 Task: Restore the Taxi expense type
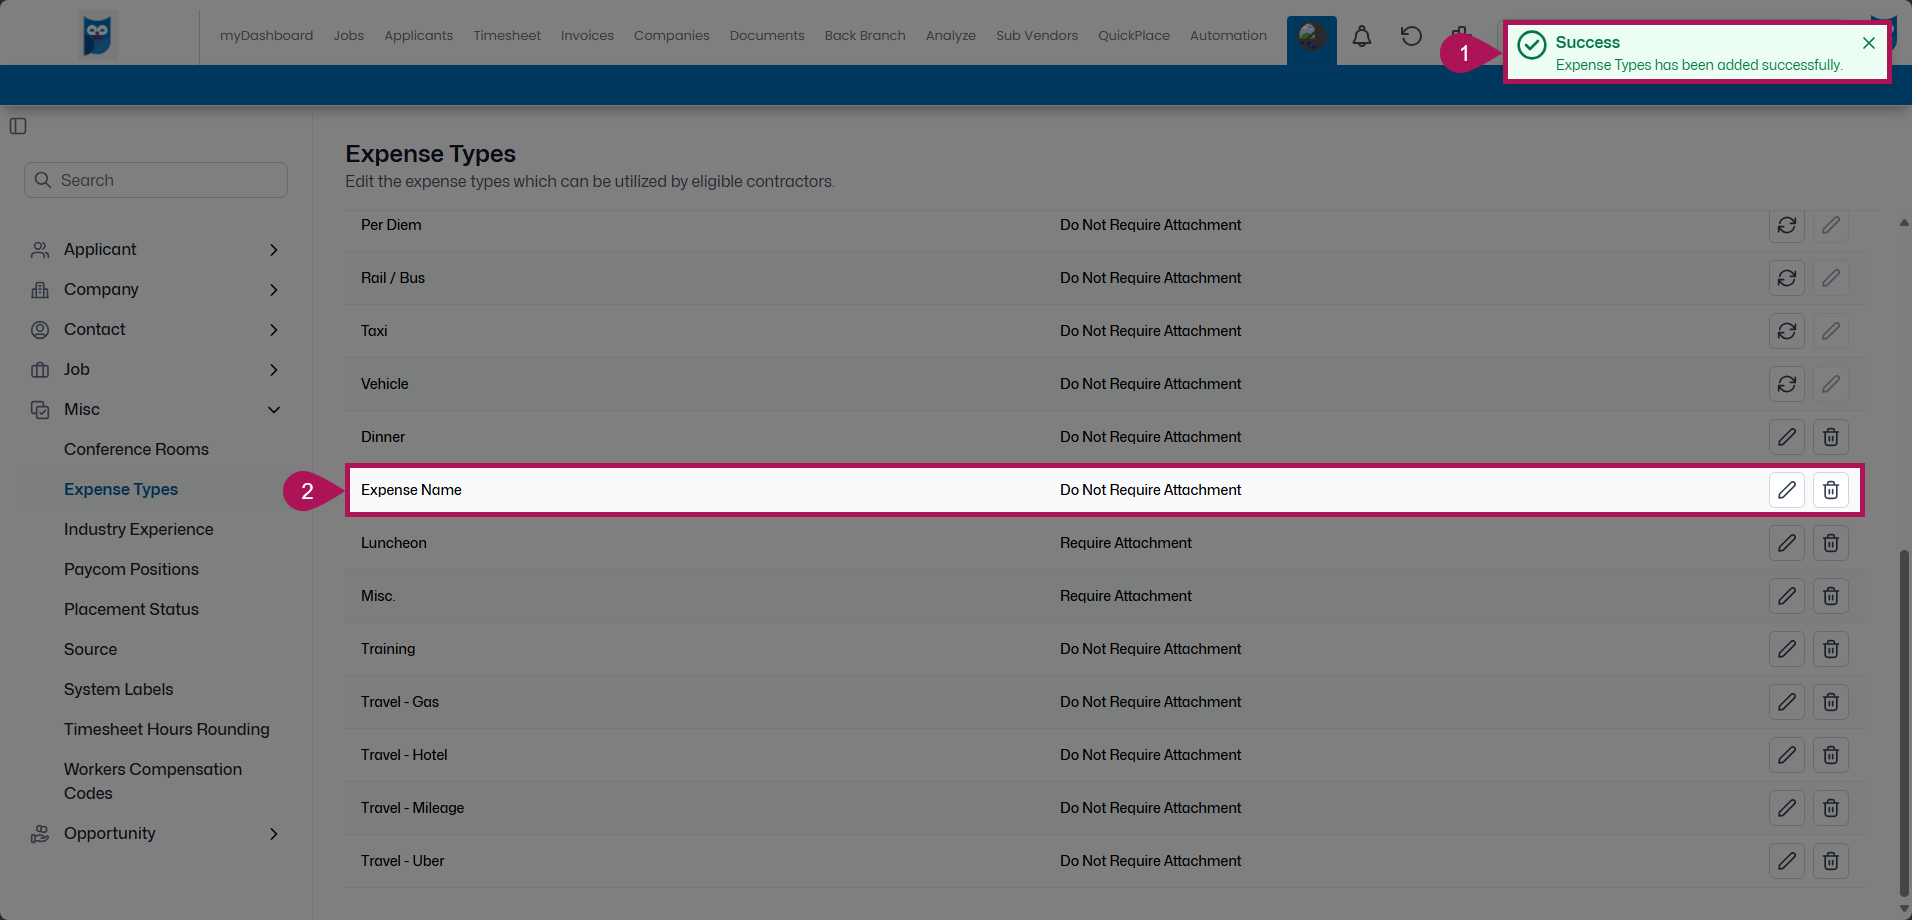(x=1787, y=331)
